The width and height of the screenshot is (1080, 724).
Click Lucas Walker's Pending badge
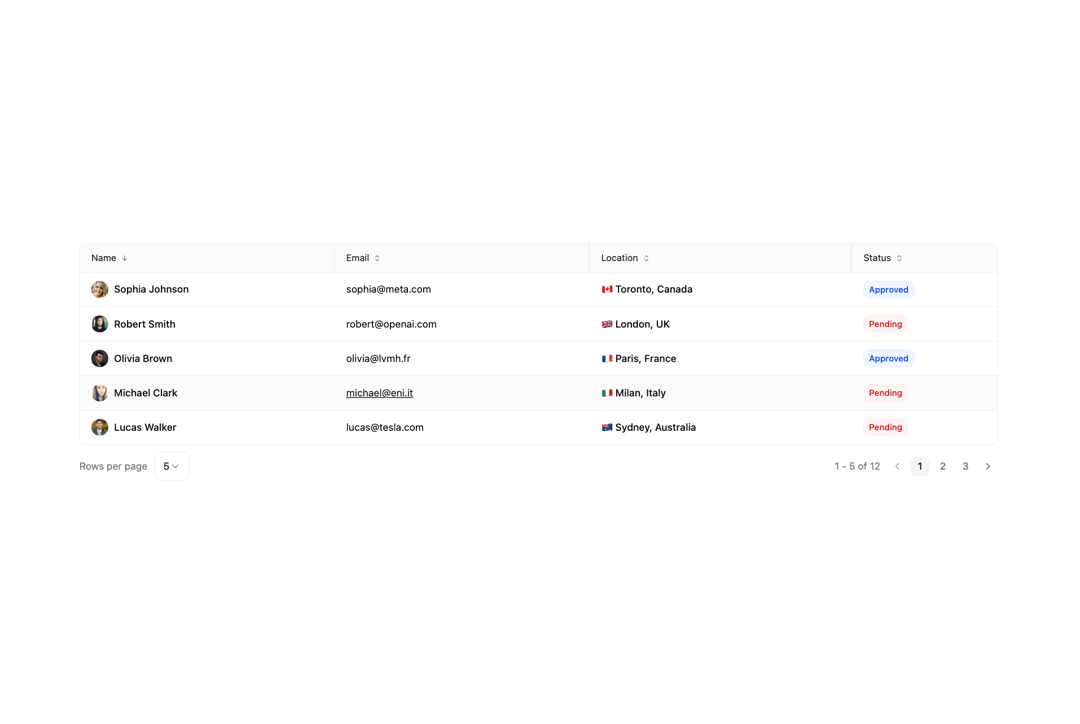[885, 427]
